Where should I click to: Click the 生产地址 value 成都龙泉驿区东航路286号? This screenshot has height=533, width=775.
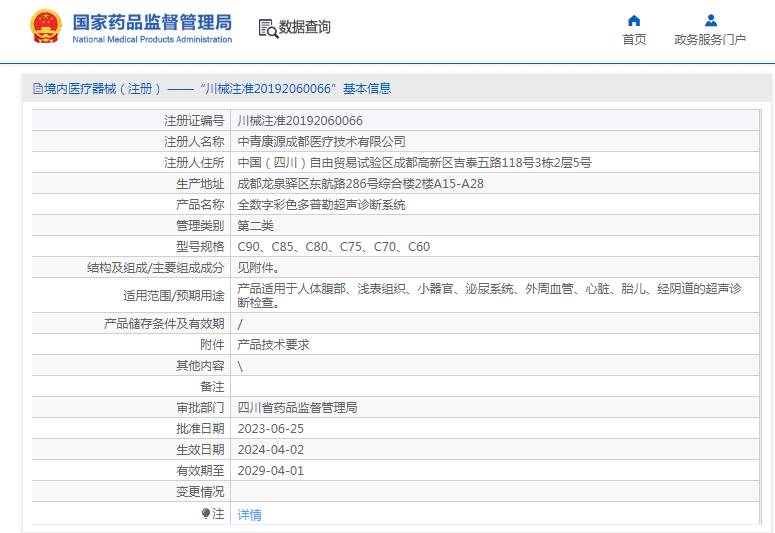click(x=360, y=184)
